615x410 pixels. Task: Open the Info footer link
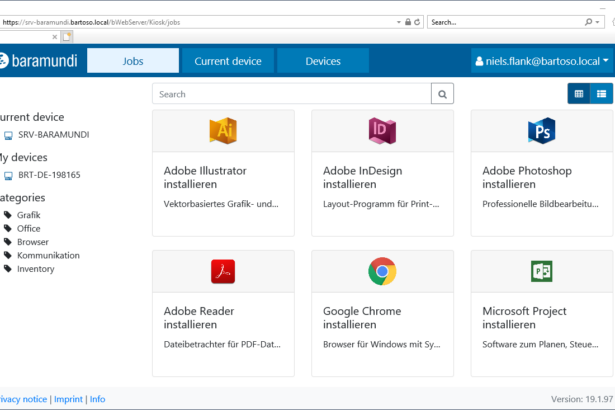[x=97, y=399]
